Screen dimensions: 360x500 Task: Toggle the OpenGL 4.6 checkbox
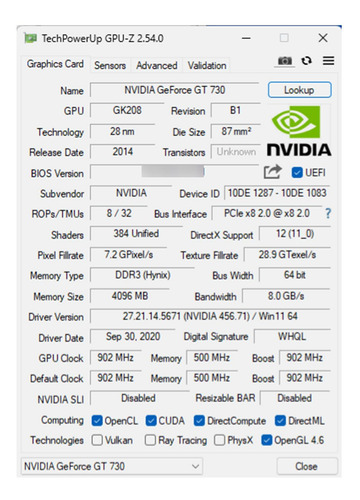(x=267, y=440)
